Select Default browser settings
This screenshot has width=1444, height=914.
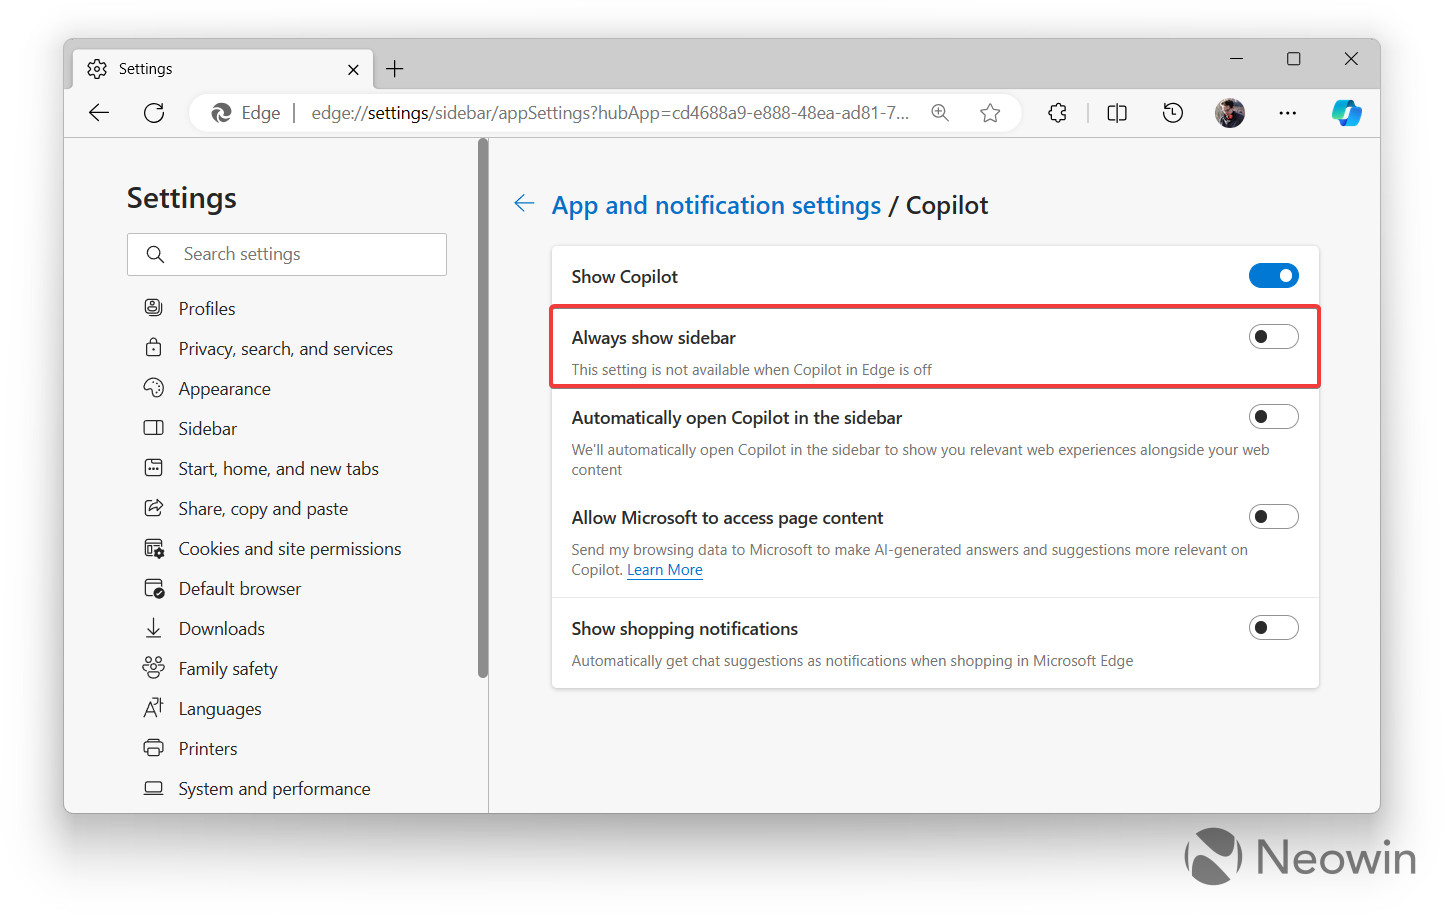point(240,588)
